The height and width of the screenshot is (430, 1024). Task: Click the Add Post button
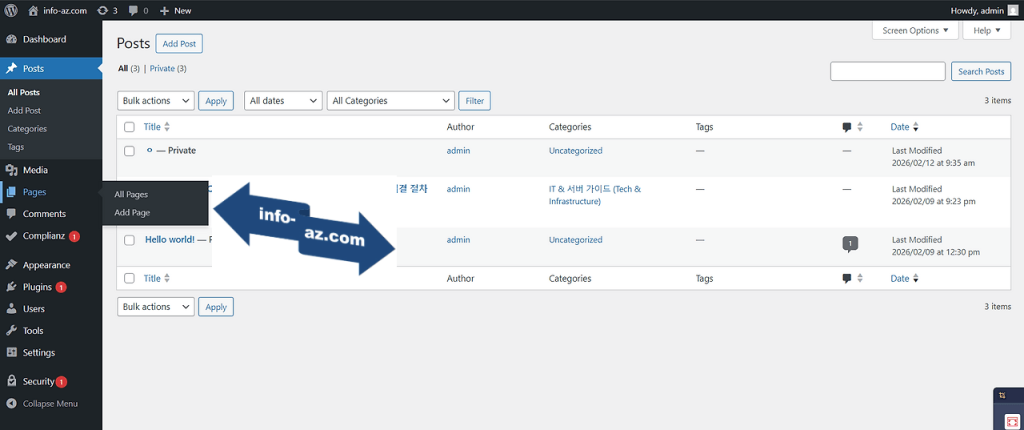[180, 44]
